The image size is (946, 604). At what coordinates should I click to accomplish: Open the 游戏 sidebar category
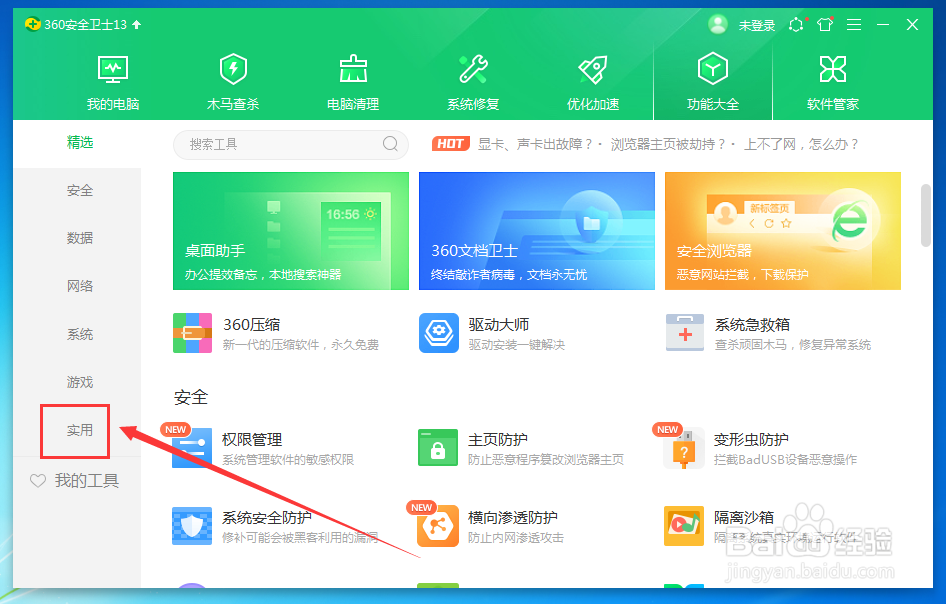[x=80, y=382]
